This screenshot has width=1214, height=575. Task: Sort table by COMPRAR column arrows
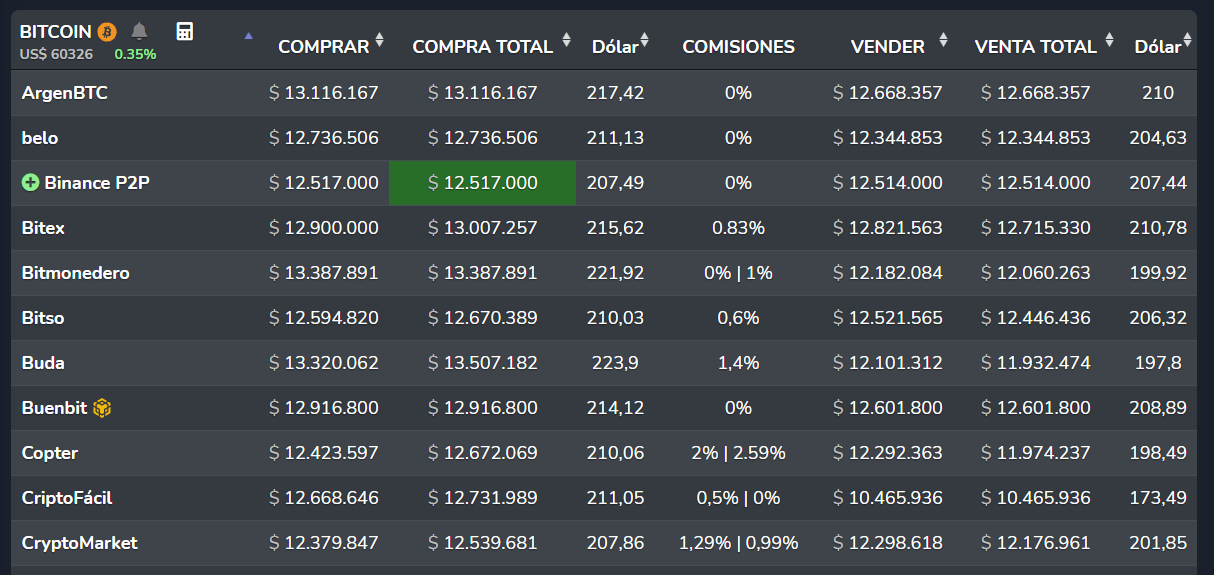pyautogui.click(x=379, y=42)
